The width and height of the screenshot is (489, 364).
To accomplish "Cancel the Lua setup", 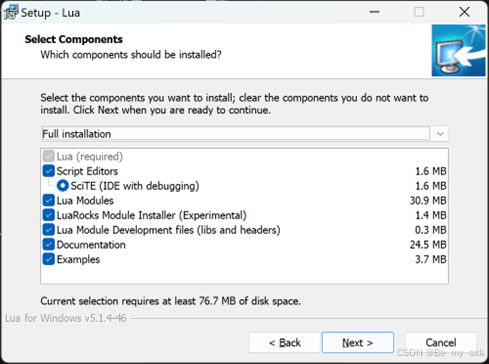I will pos(441,342).
